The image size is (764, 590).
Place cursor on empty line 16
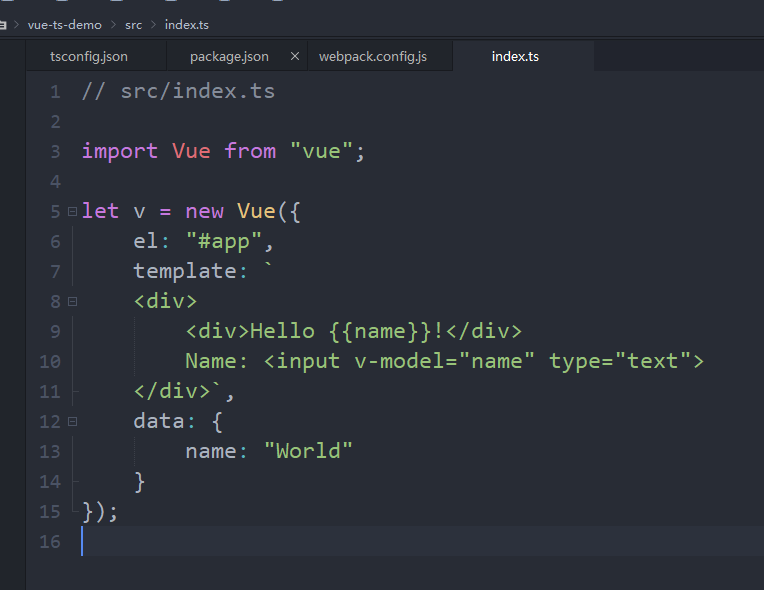tap(300, 541)
